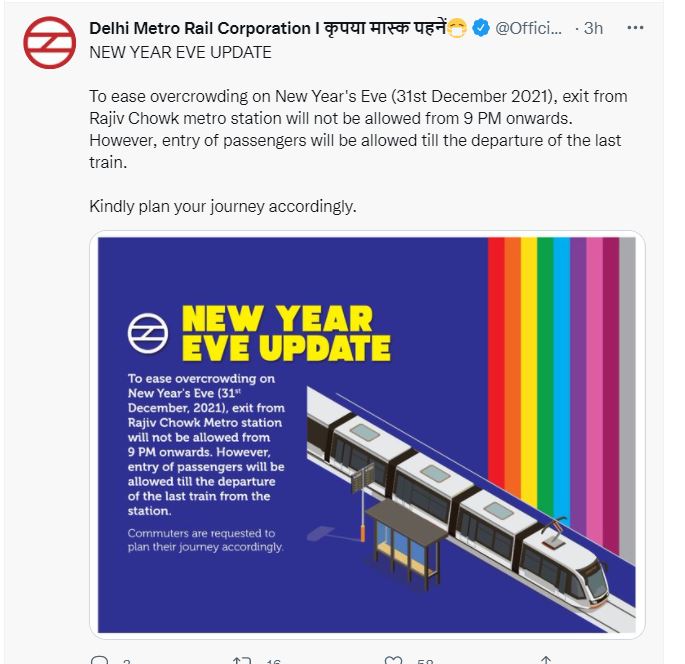Open the tweet's three-dot more menu
This screenshot has width=685, height=664.
click(x=635, y=28)
